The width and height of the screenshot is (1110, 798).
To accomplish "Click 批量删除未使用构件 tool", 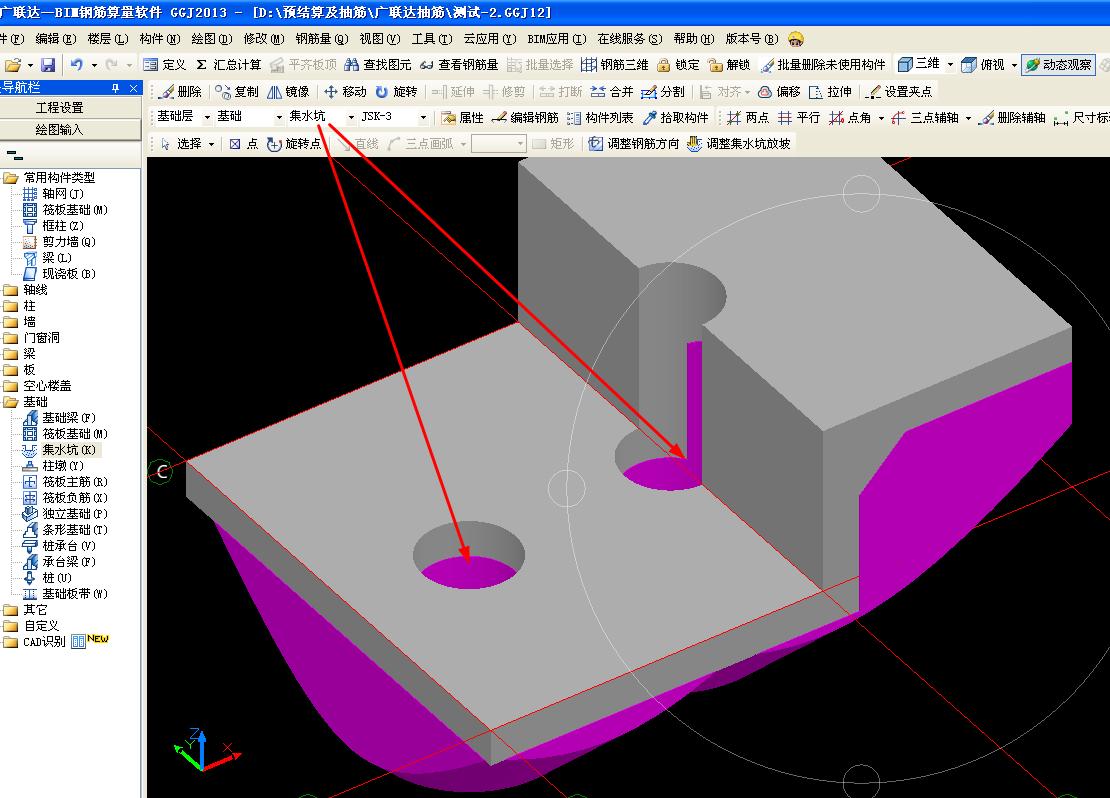I will pos(823,65).
